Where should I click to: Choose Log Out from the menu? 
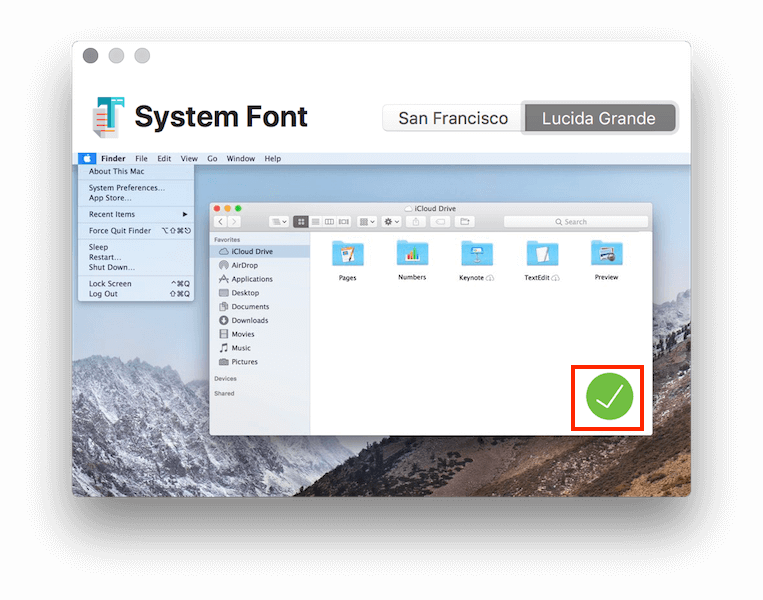(x=136, y=294)
